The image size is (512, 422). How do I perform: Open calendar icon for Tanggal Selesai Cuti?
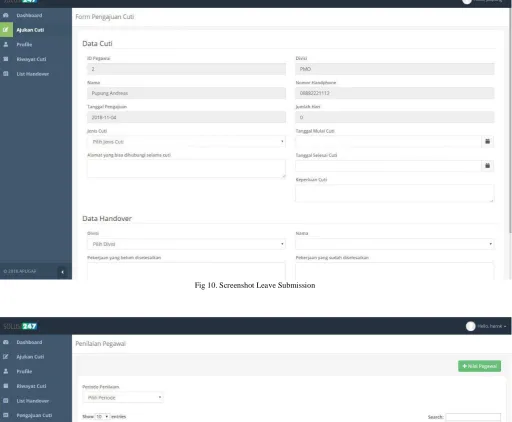tap(487, 166)
